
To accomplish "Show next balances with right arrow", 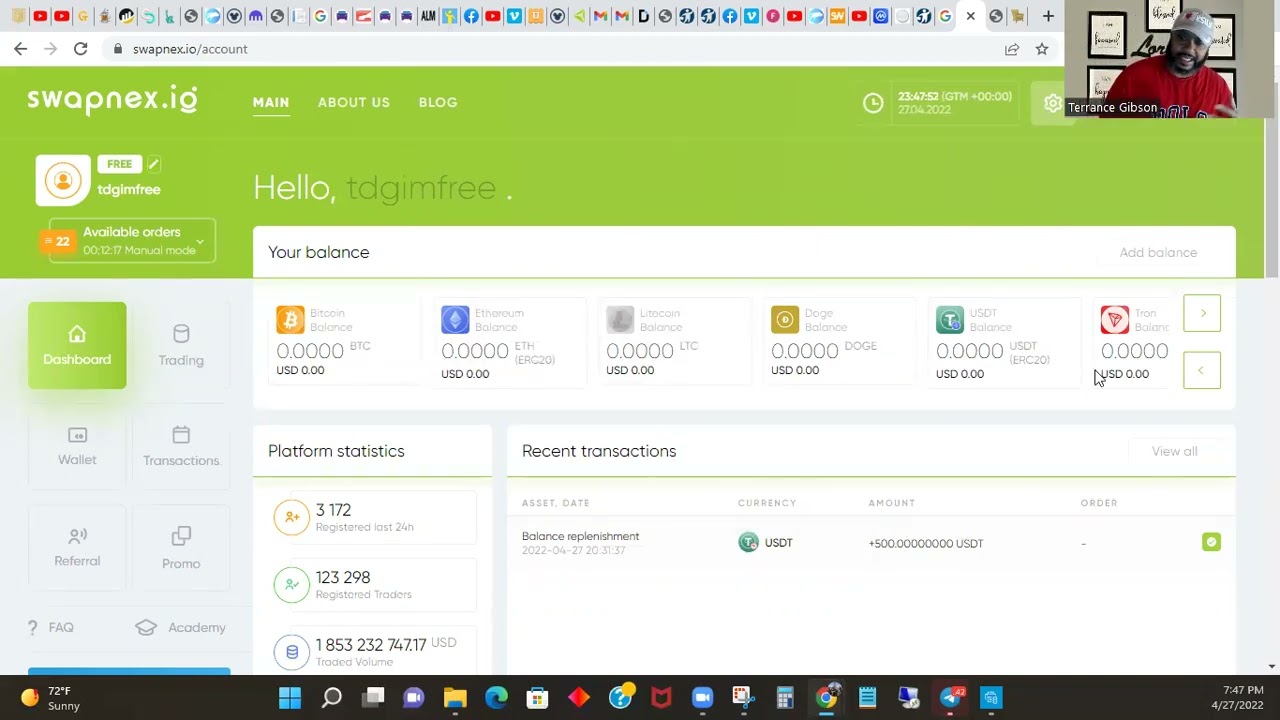I will (x=1202, y=313).
